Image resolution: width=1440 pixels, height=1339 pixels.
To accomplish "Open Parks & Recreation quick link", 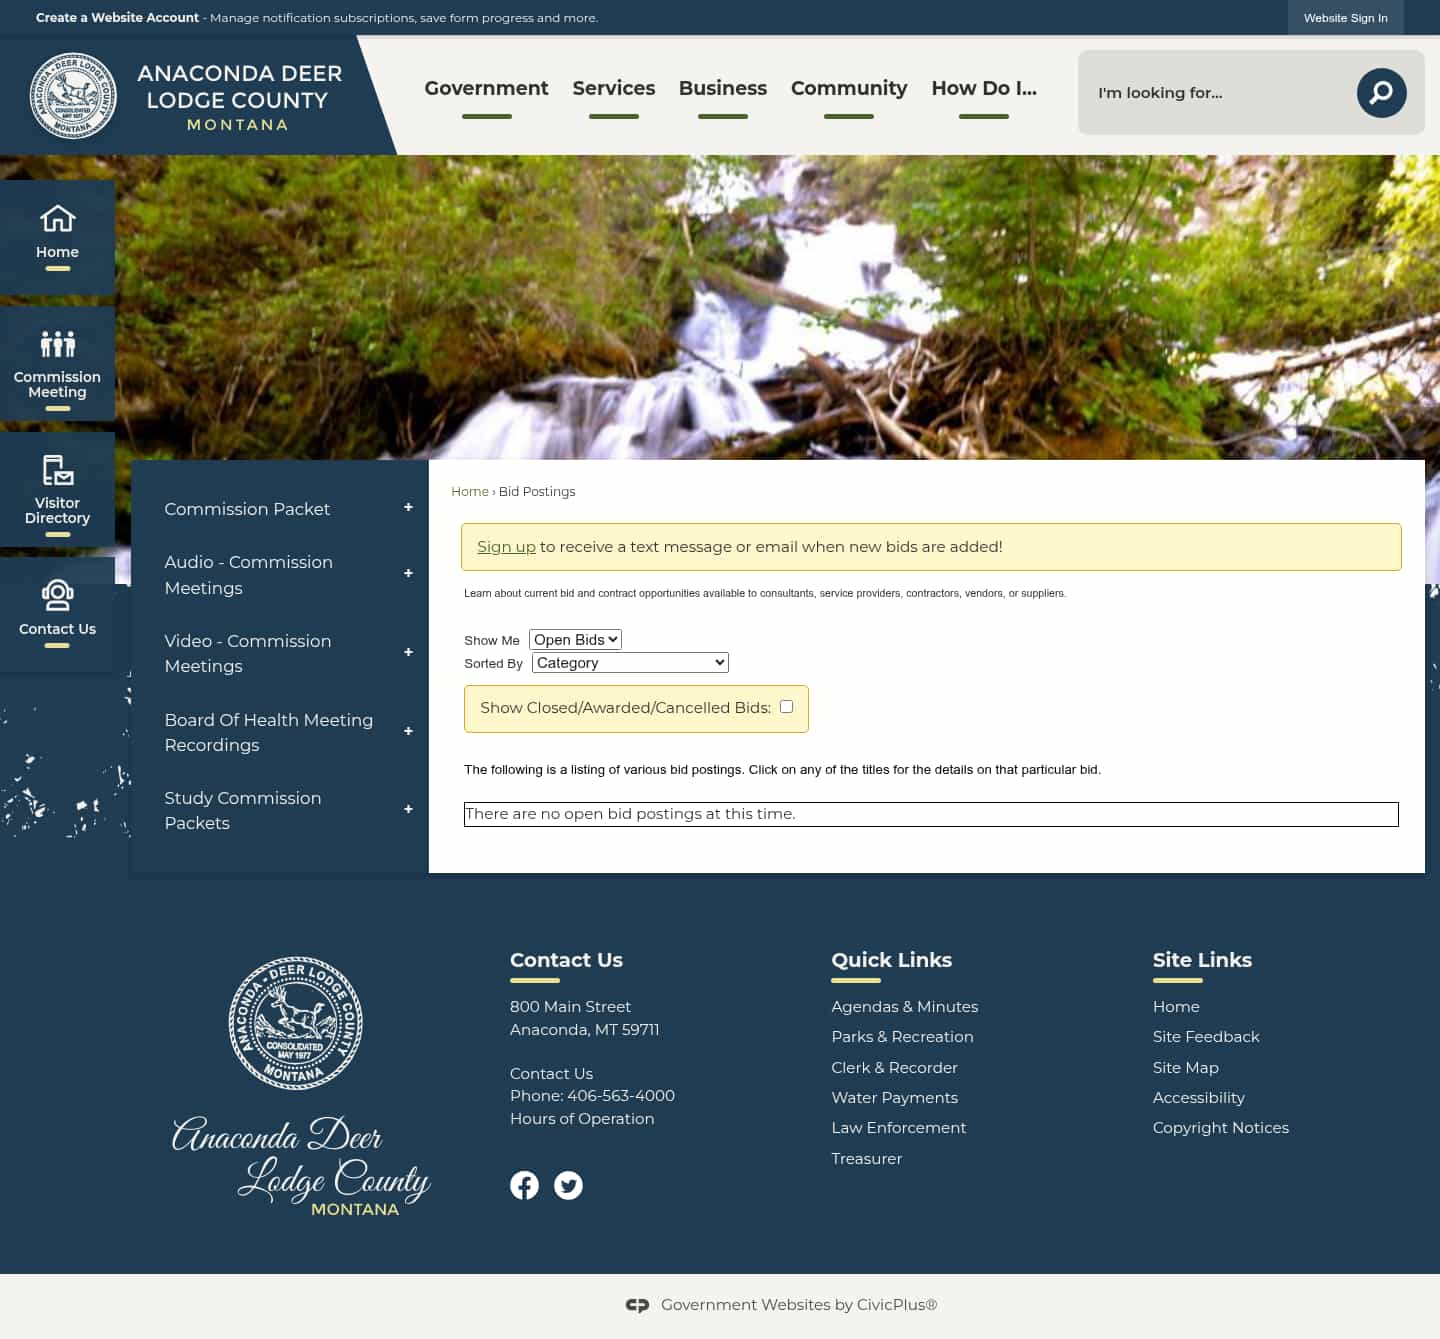I will pos(902,1037).
